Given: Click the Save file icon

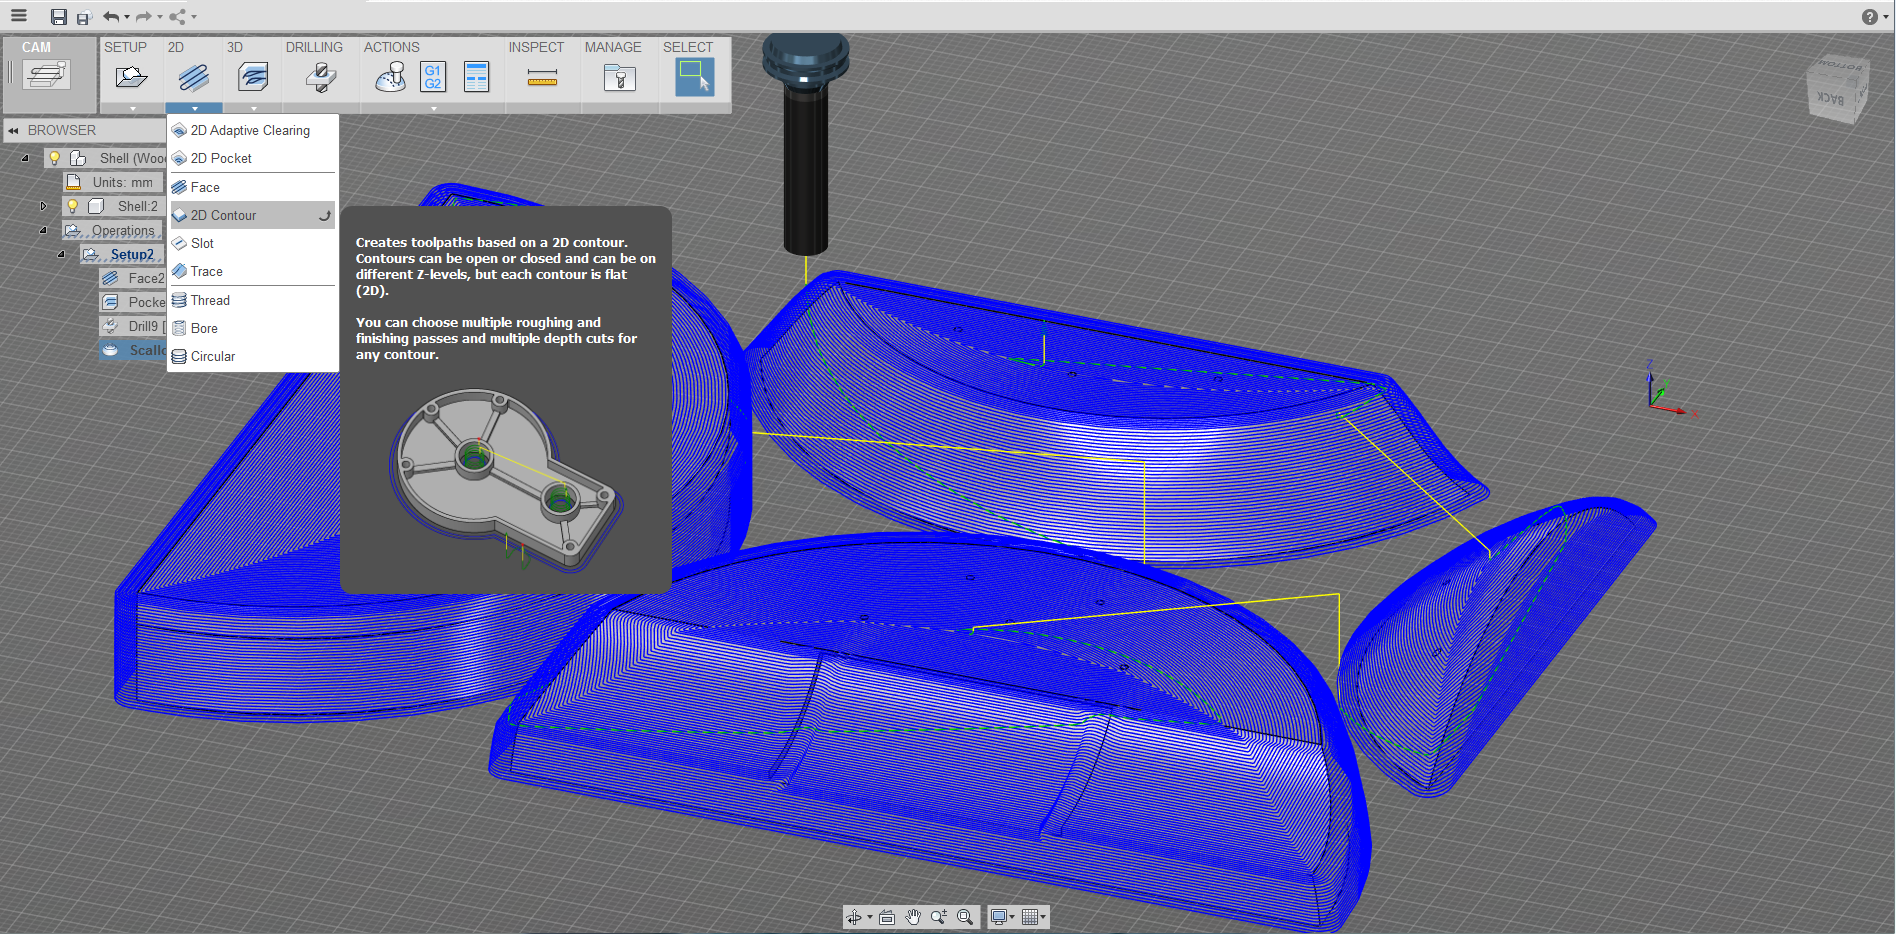Looking at the screenshot, I should [59, 17].
